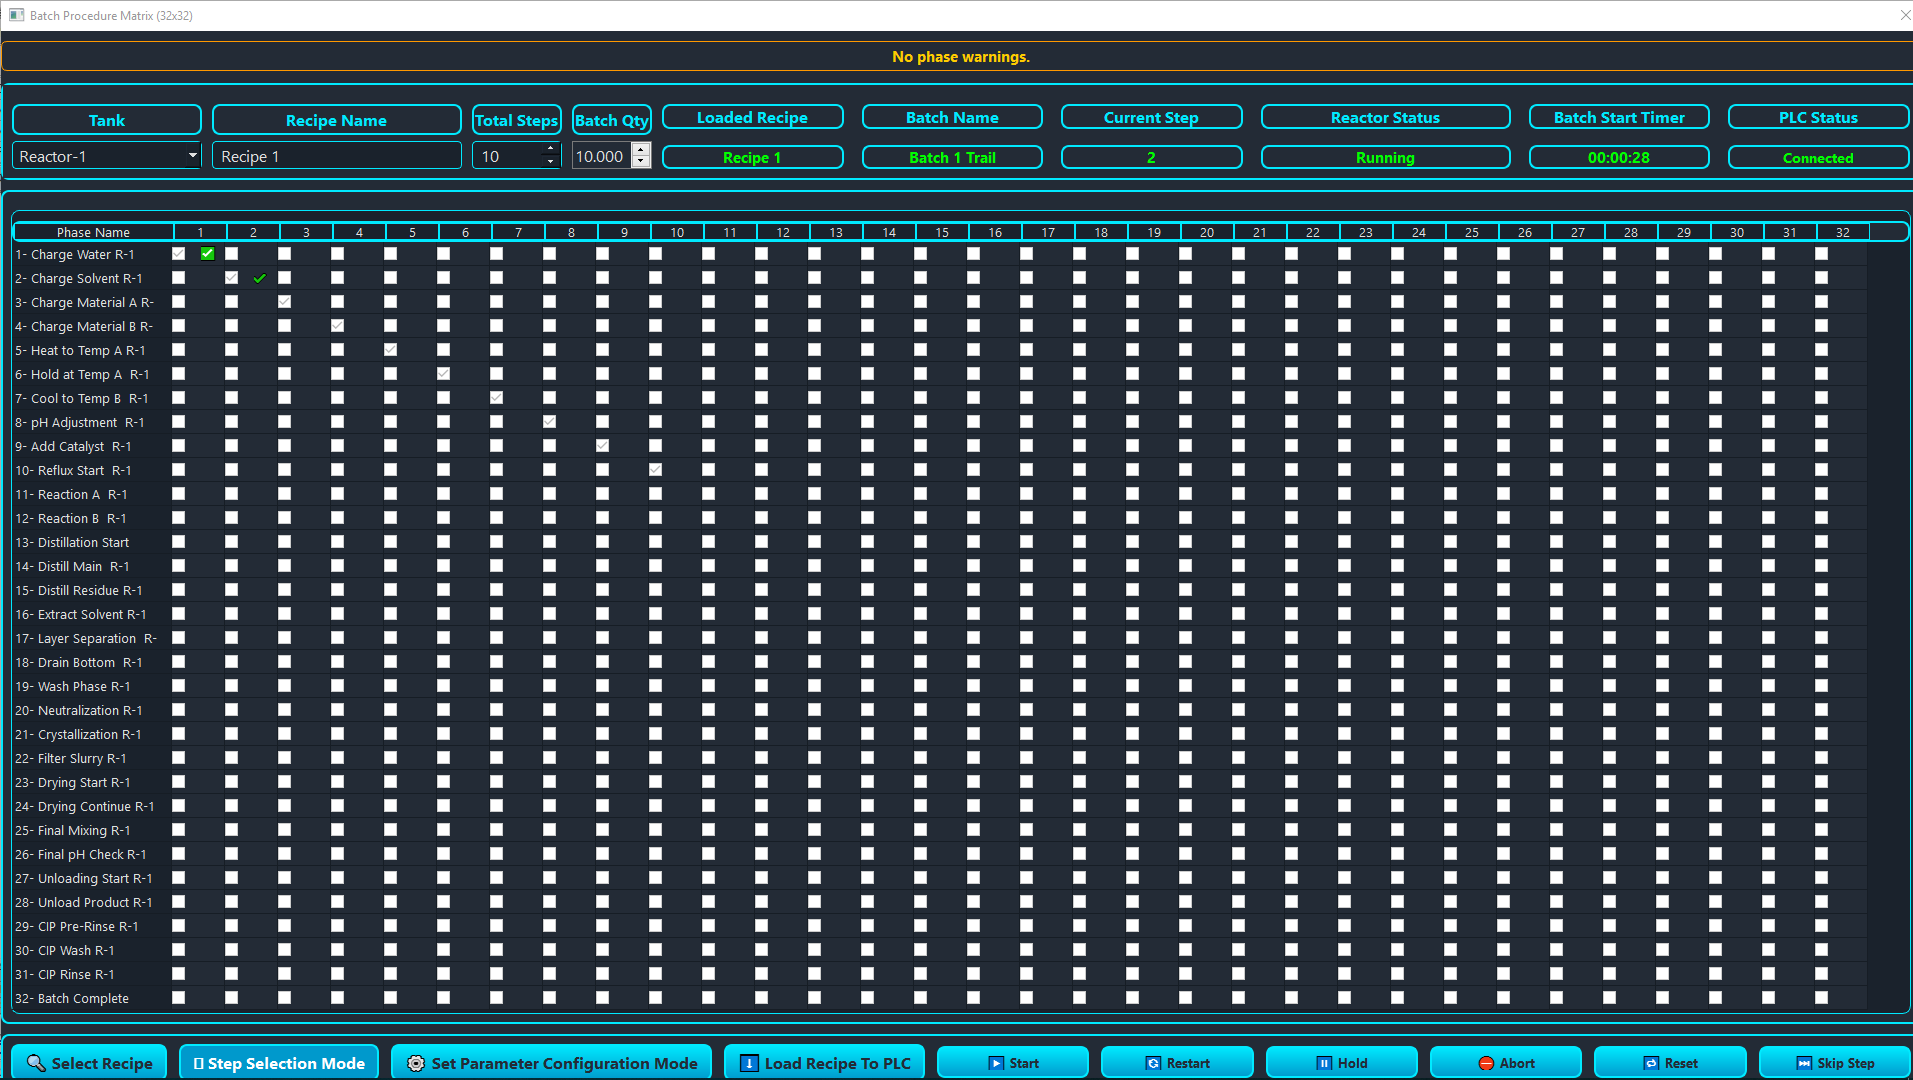The width and height of the screenshot is (1913, 1080).
Task: Click the Restart batch icon
Action: click(x=1153, y=1063)
